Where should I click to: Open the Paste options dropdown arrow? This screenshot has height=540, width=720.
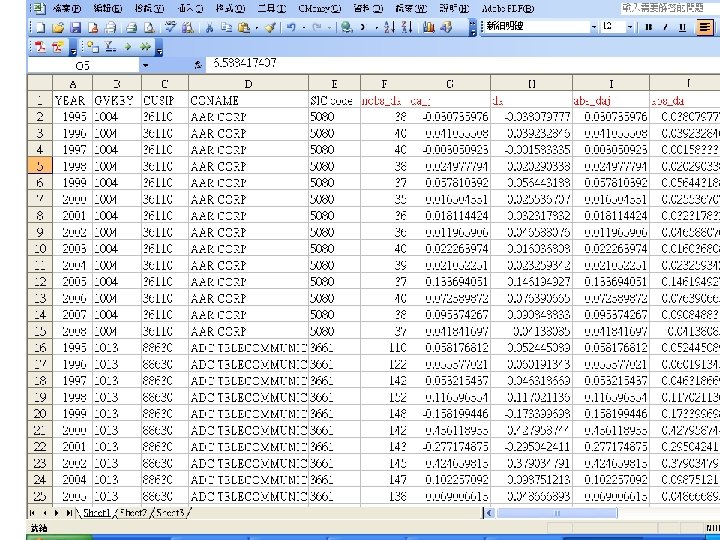pyautogui.click(x=256, y=28)
